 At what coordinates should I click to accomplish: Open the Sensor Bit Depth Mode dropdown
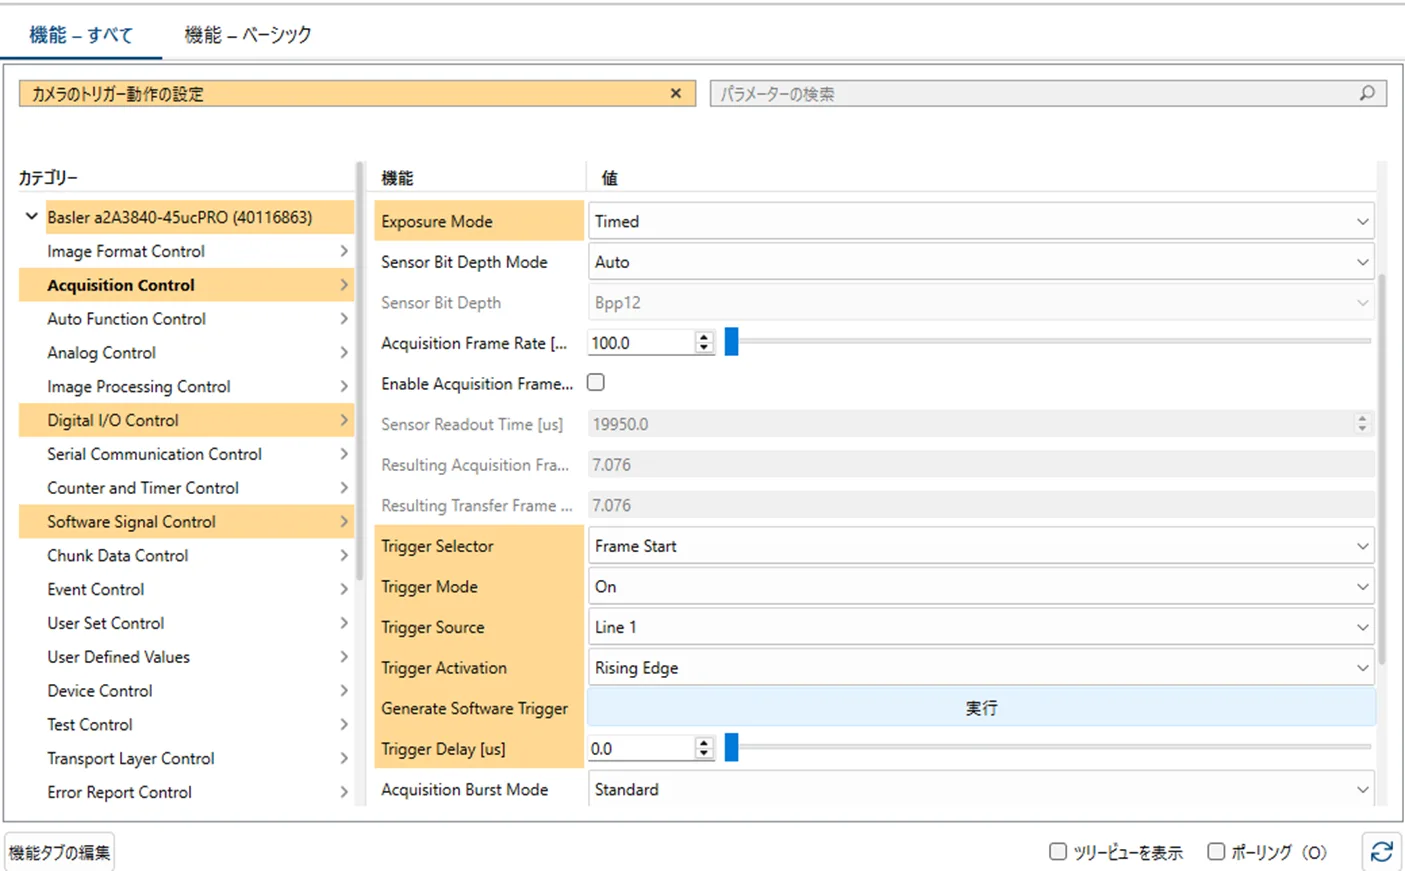click(x=981, y=262)
